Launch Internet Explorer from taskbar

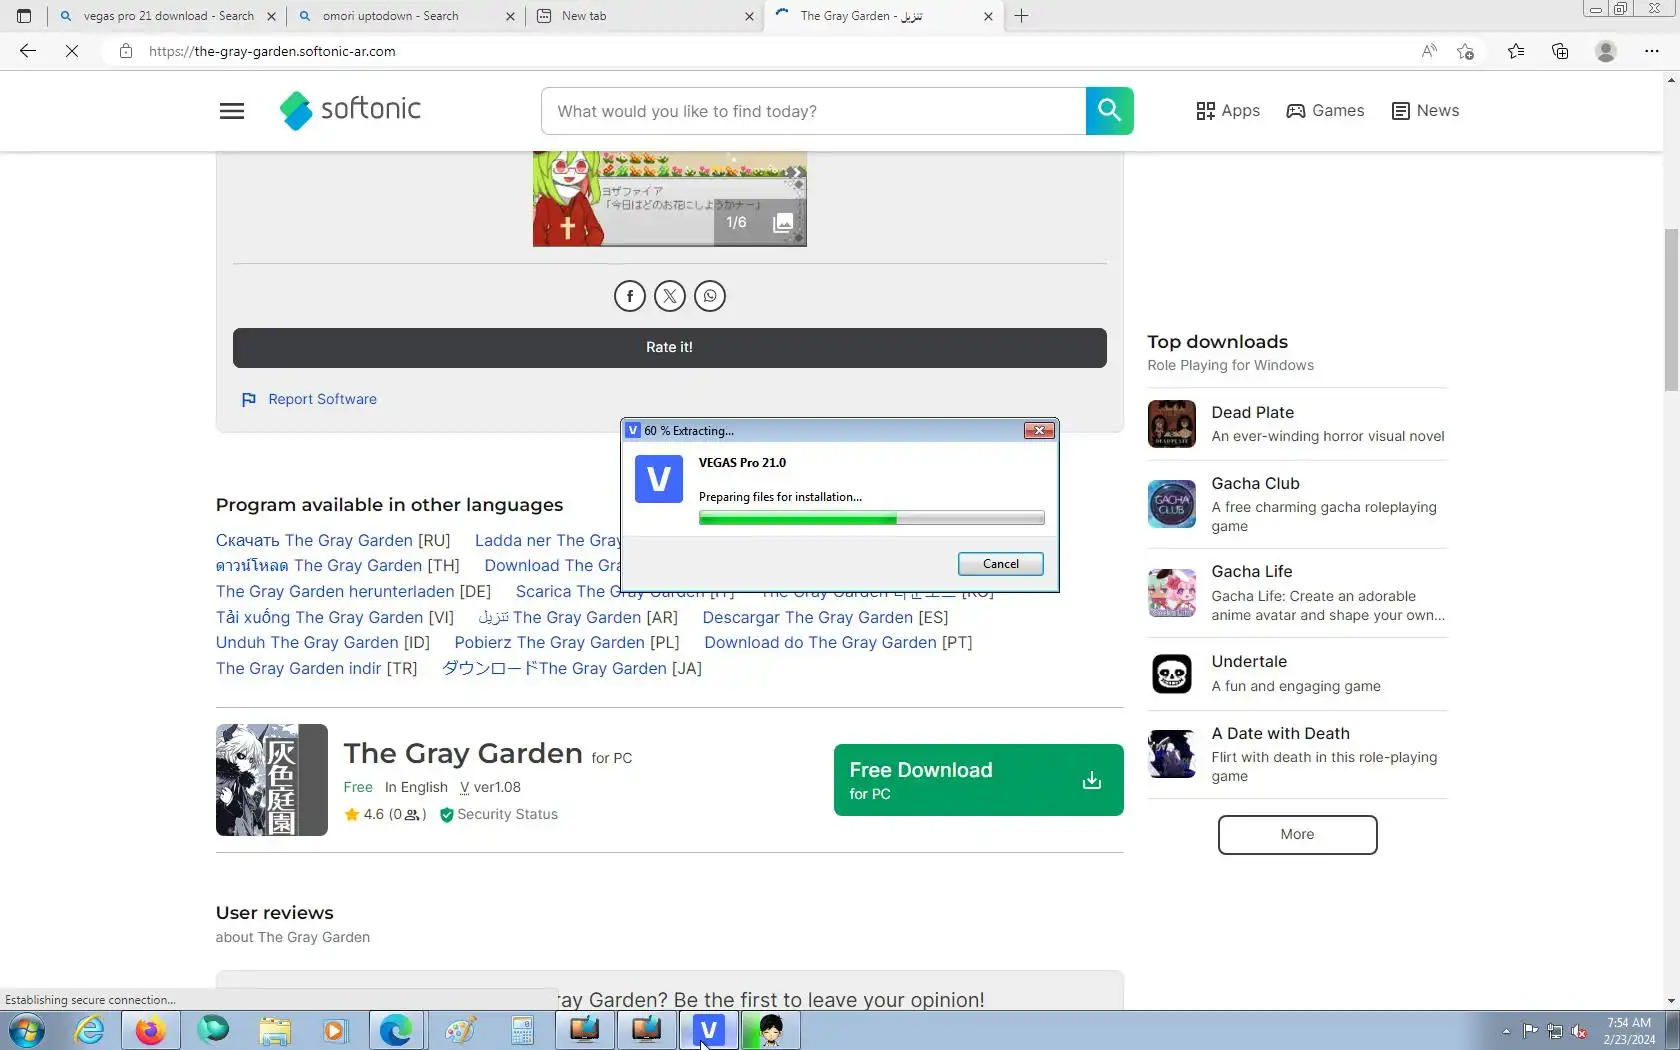89,1030
